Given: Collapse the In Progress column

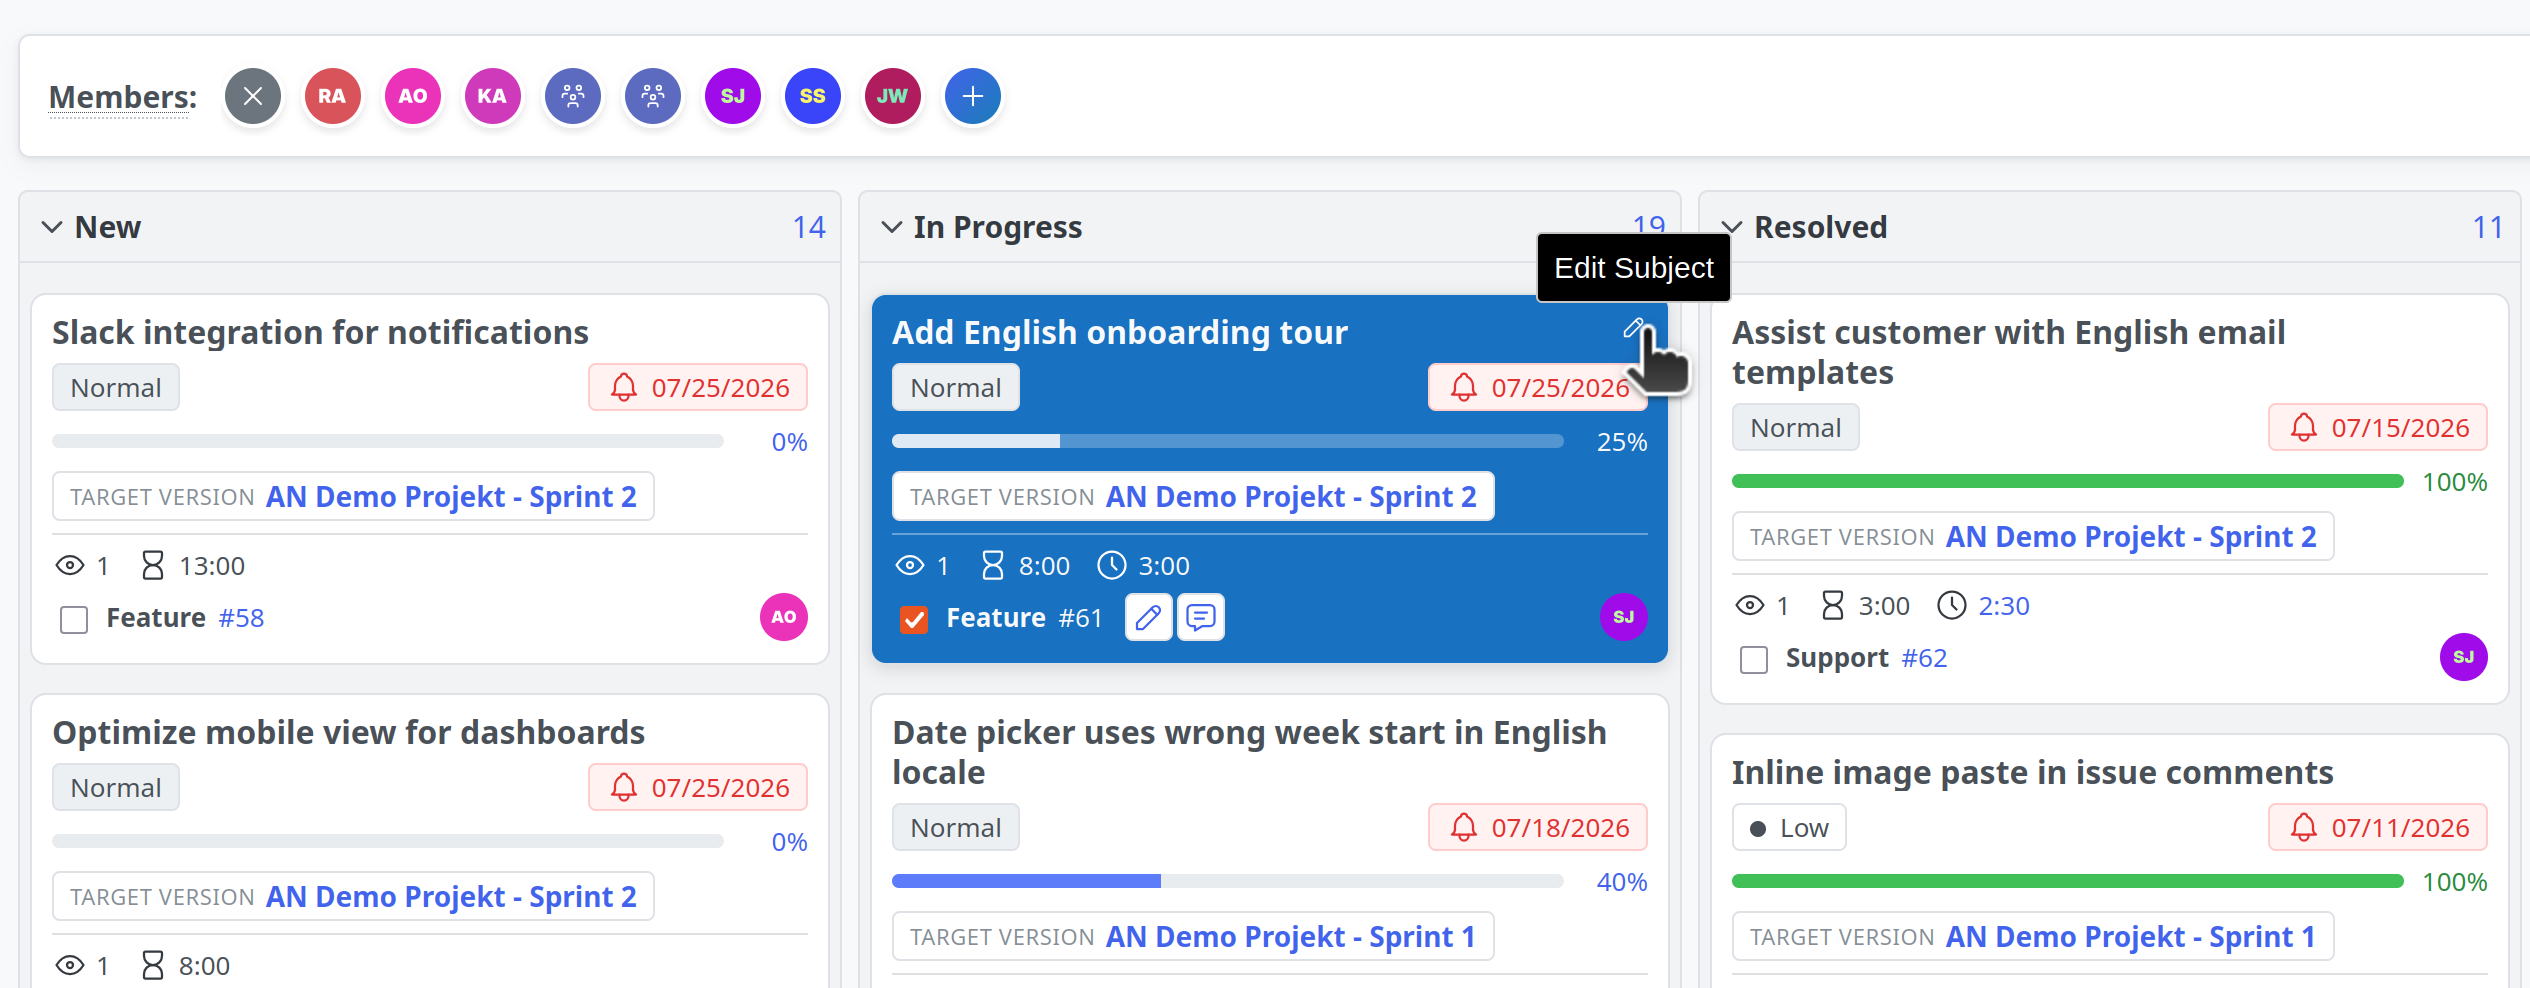Looking at the screenshot, I should (892, 227).
